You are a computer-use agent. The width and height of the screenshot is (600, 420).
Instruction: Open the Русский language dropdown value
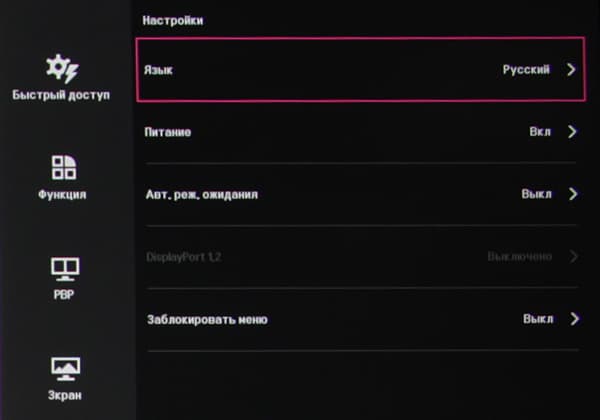tap(526, 70)
